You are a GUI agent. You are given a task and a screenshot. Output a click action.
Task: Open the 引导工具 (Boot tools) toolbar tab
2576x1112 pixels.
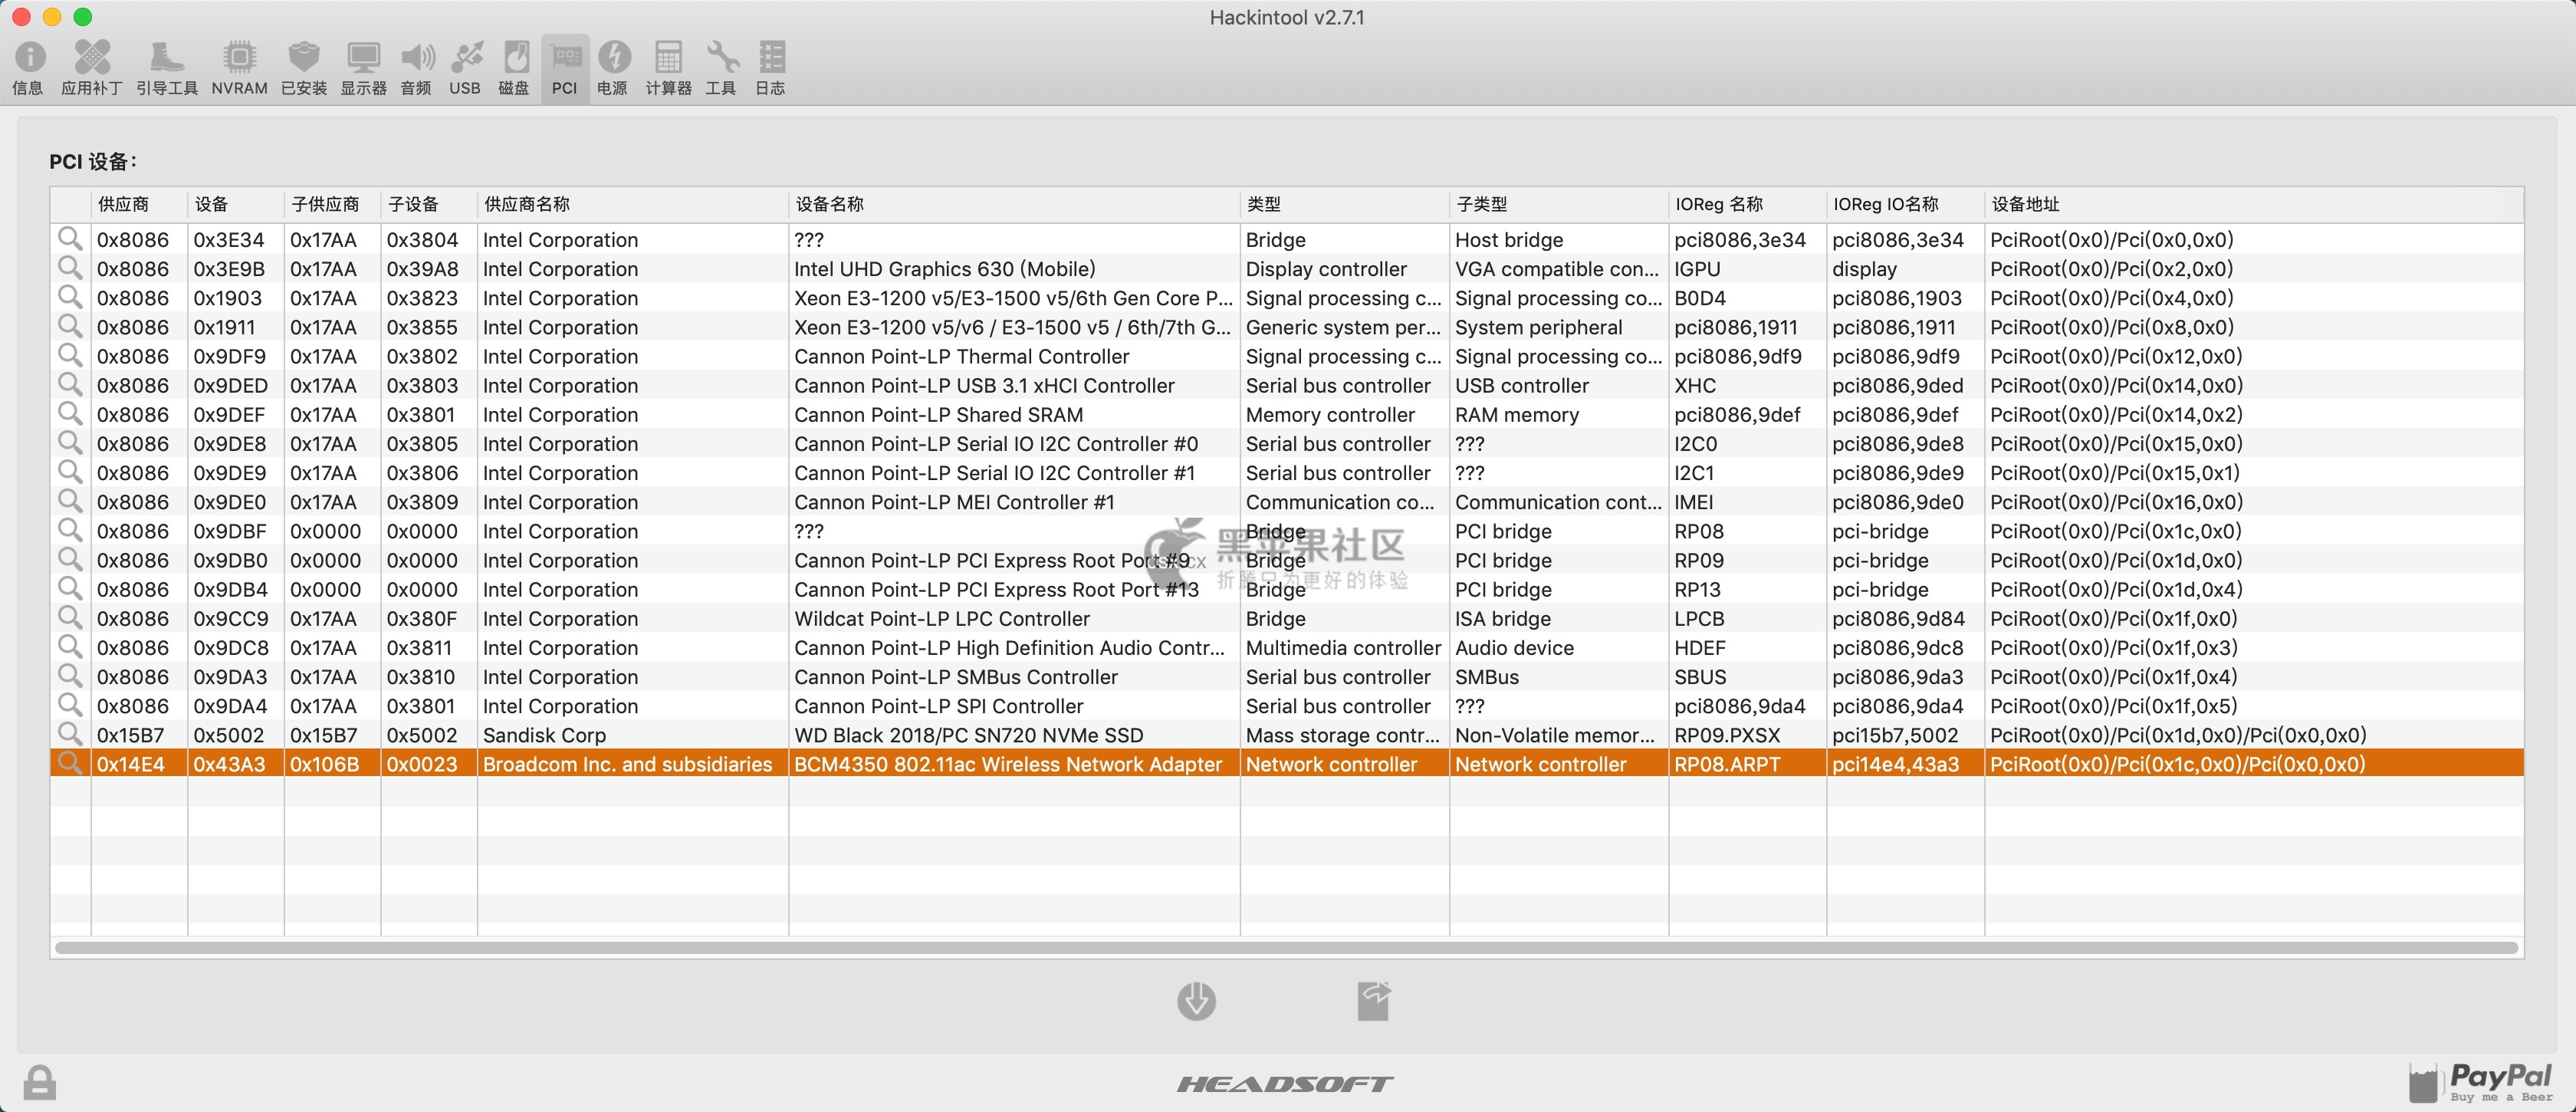click(x=167, y=68)
